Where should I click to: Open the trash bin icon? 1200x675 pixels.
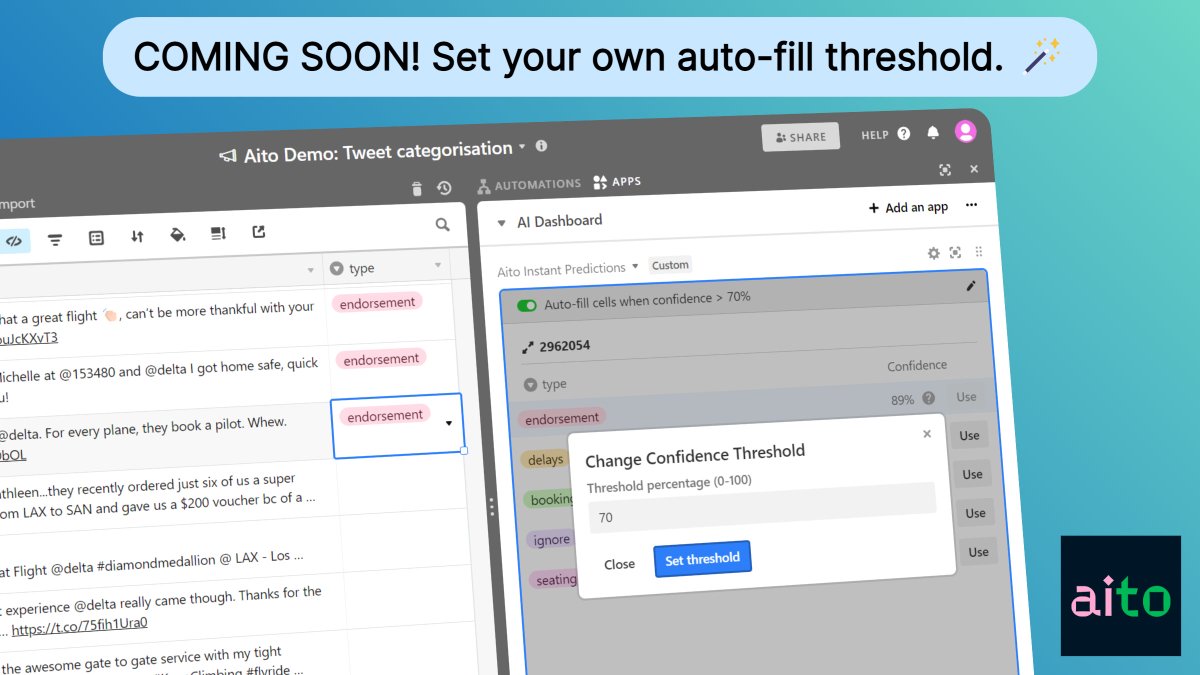click(418, 188)
